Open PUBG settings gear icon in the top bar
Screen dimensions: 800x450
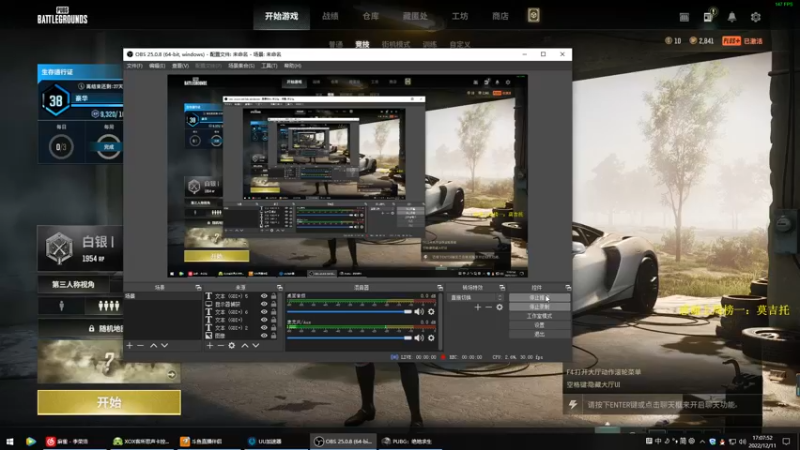756,17
